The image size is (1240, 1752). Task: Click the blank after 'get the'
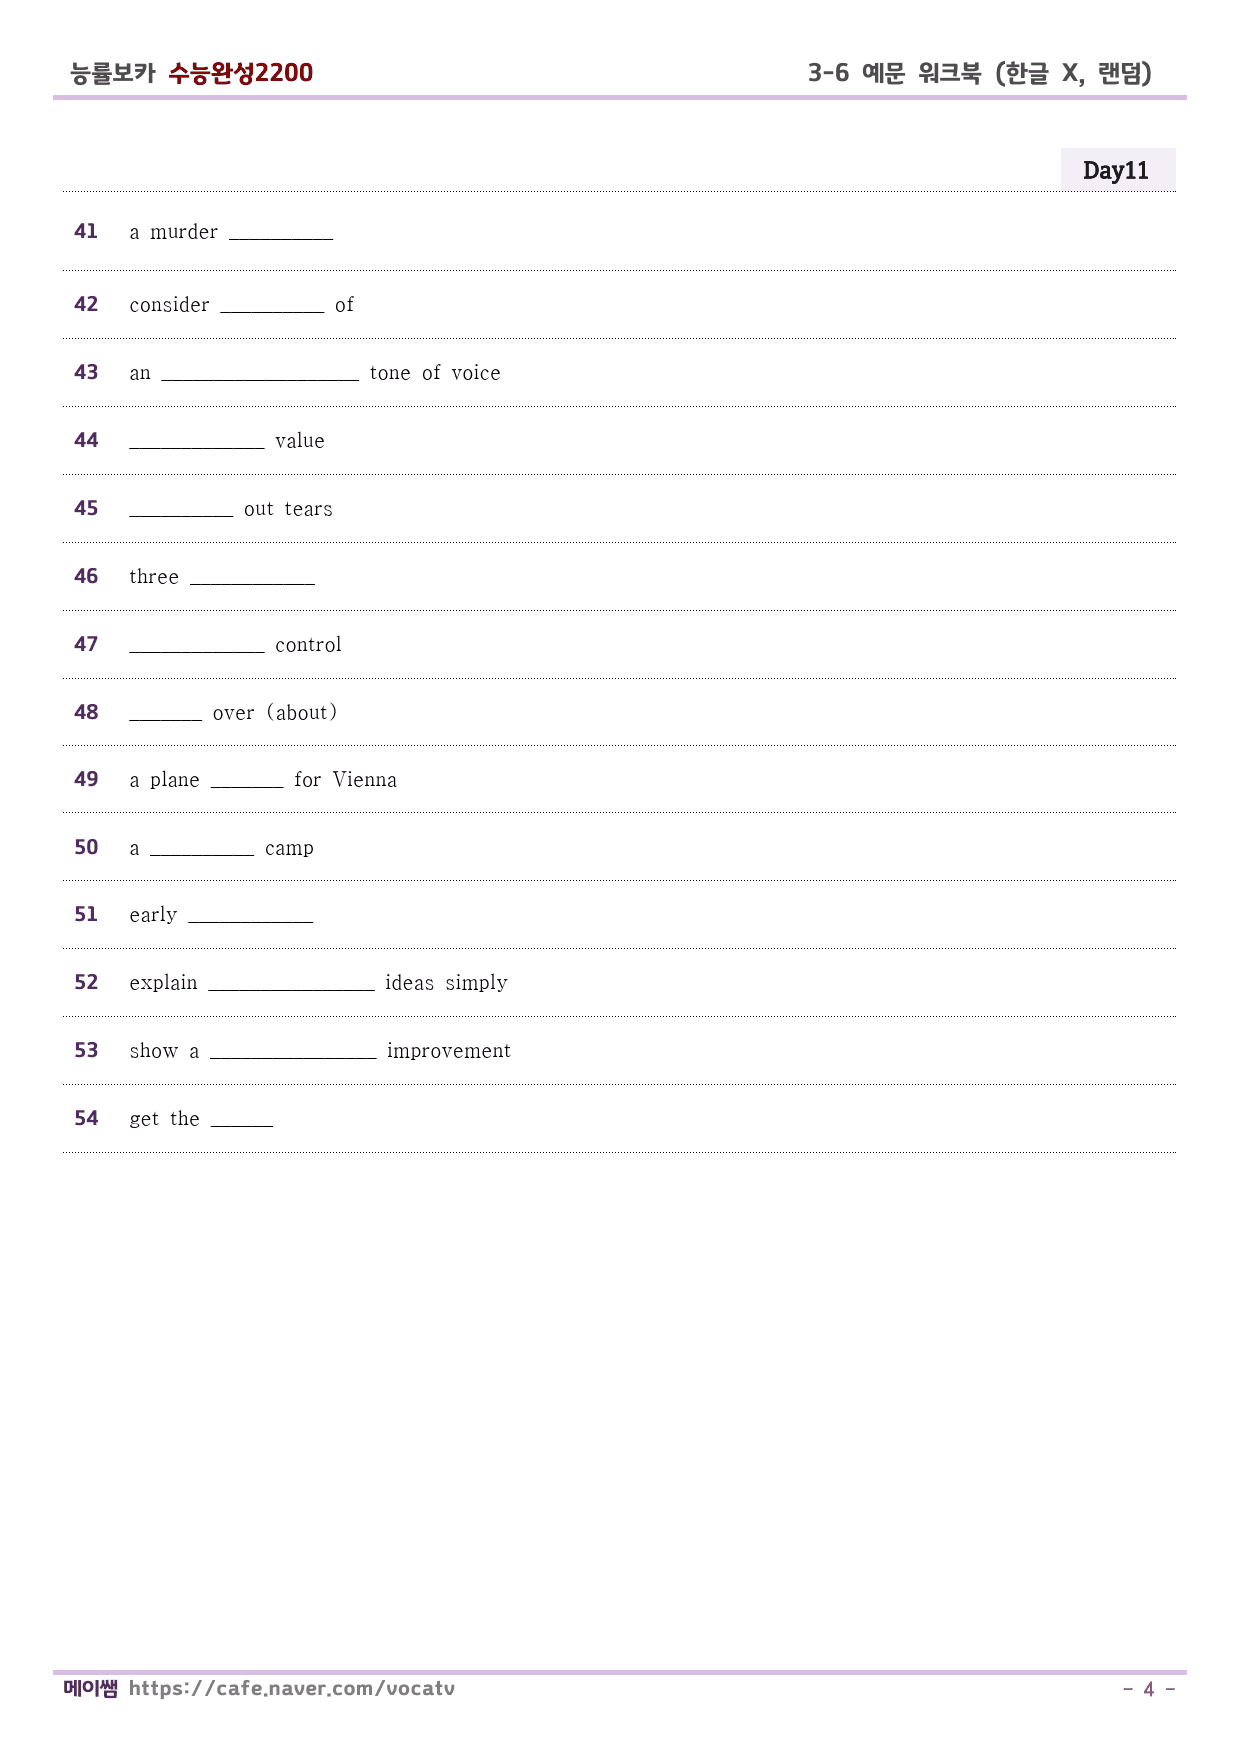tap(242, 1124)
